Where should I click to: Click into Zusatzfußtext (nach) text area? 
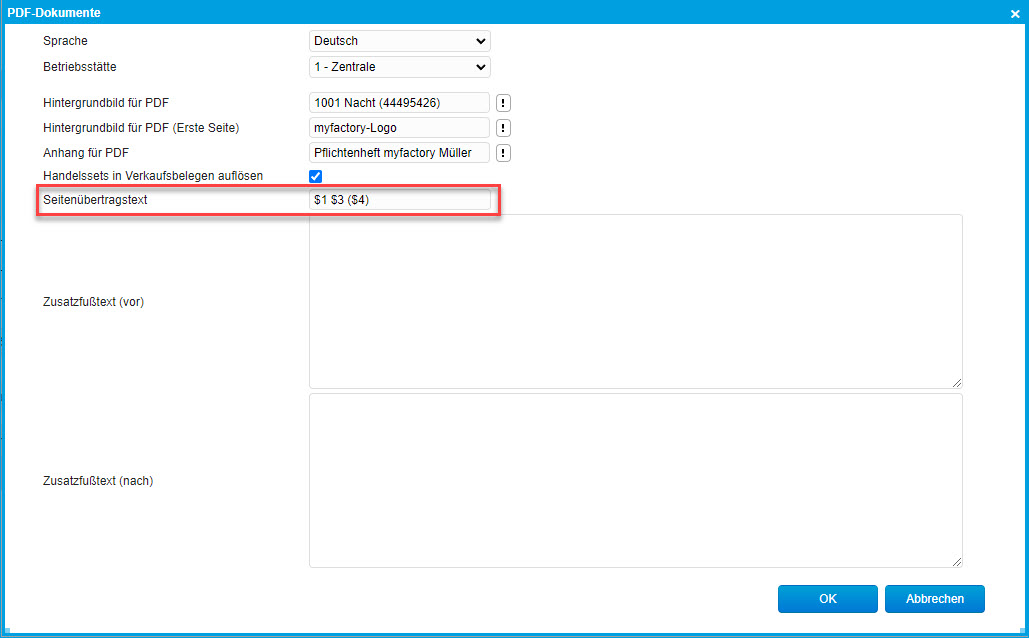point(636,480)
